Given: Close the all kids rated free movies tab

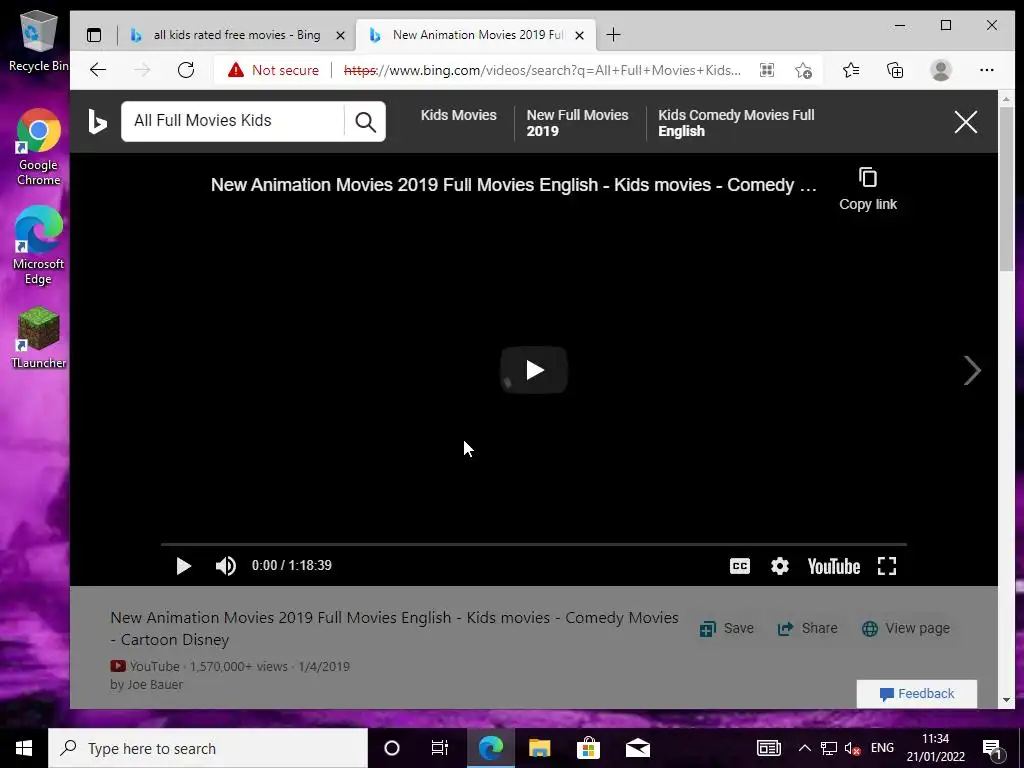Looking at the screenshot, I should 340,35.
